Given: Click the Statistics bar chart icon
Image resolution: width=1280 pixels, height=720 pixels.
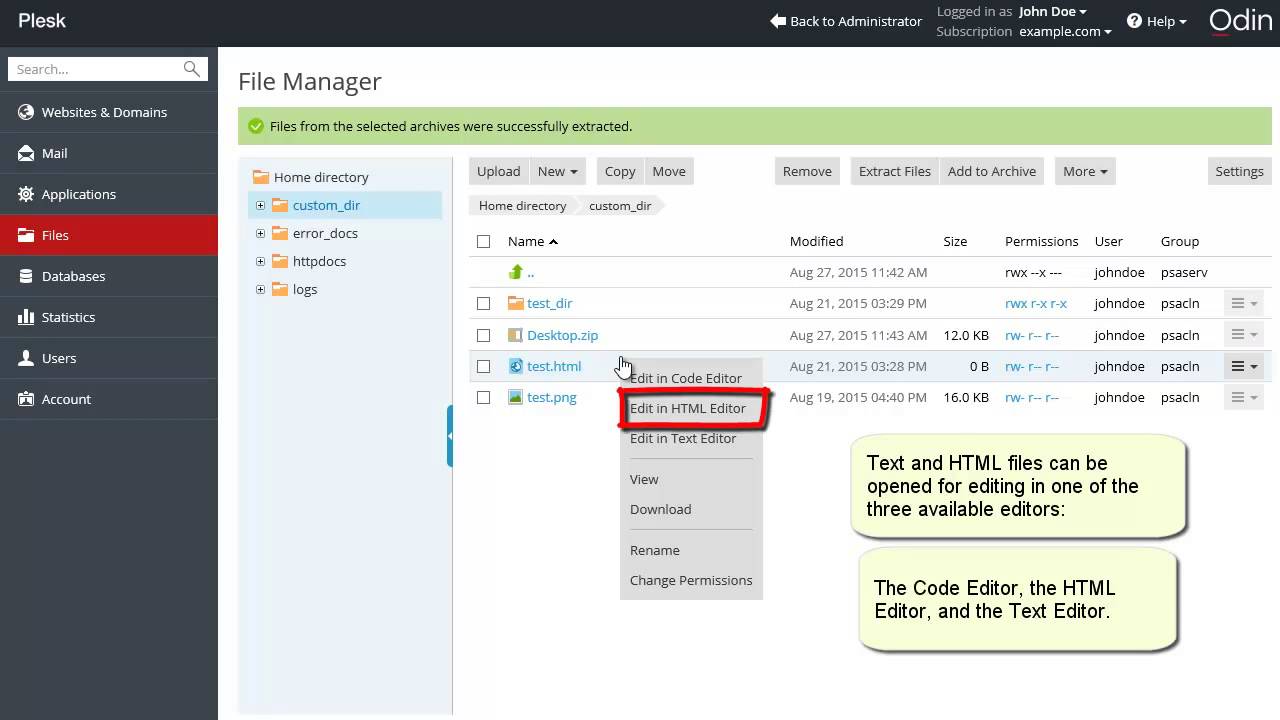Looking at the screenshot, I should pos(26,317).
